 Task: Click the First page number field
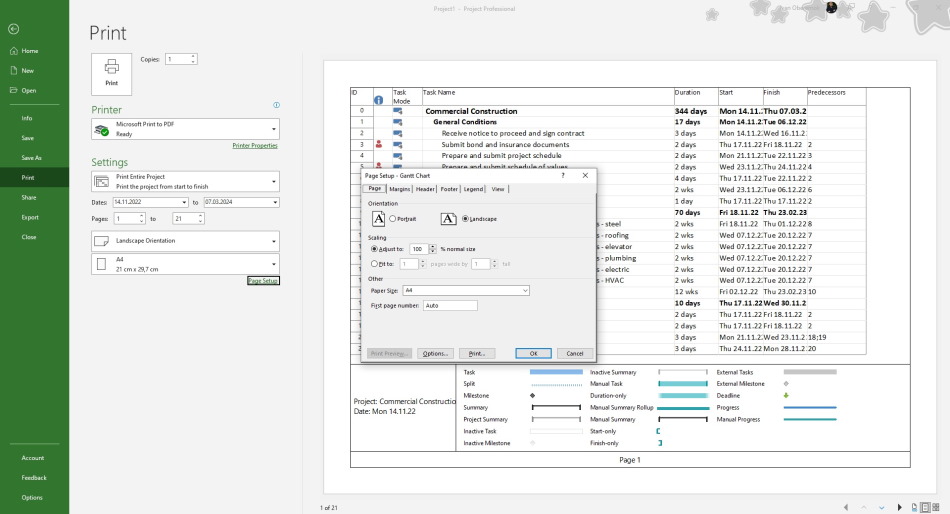click(x=450, y=305)
